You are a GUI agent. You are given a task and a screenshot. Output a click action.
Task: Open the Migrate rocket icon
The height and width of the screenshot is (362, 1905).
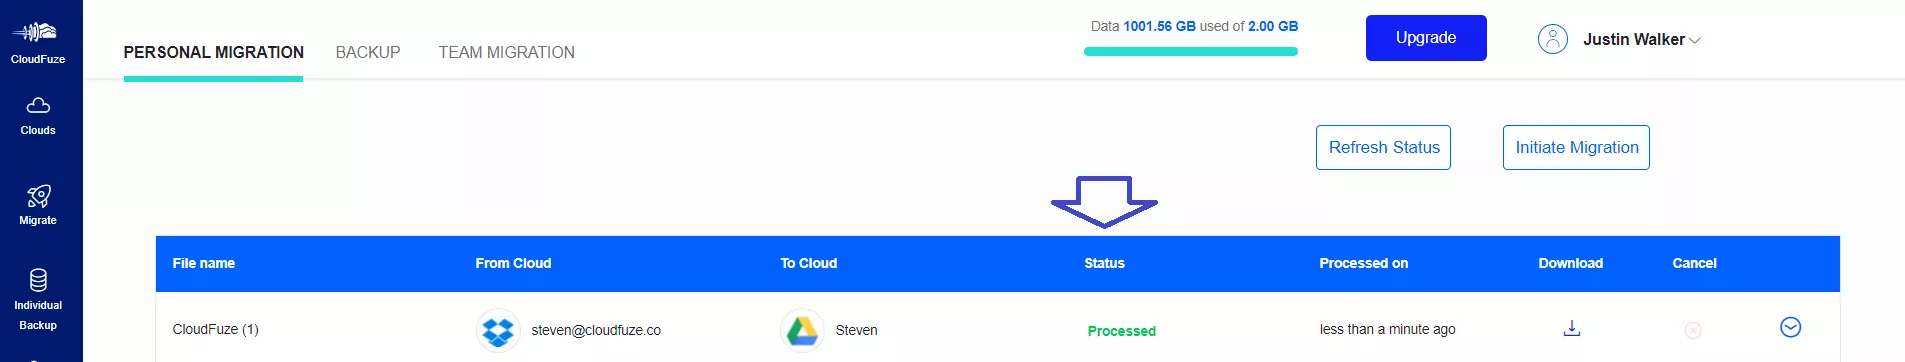[x=38, y=196]
